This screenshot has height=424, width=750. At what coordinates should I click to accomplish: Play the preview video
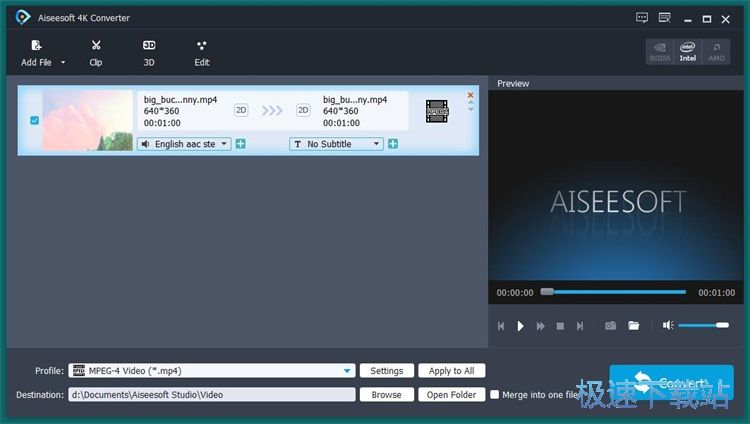520,326
